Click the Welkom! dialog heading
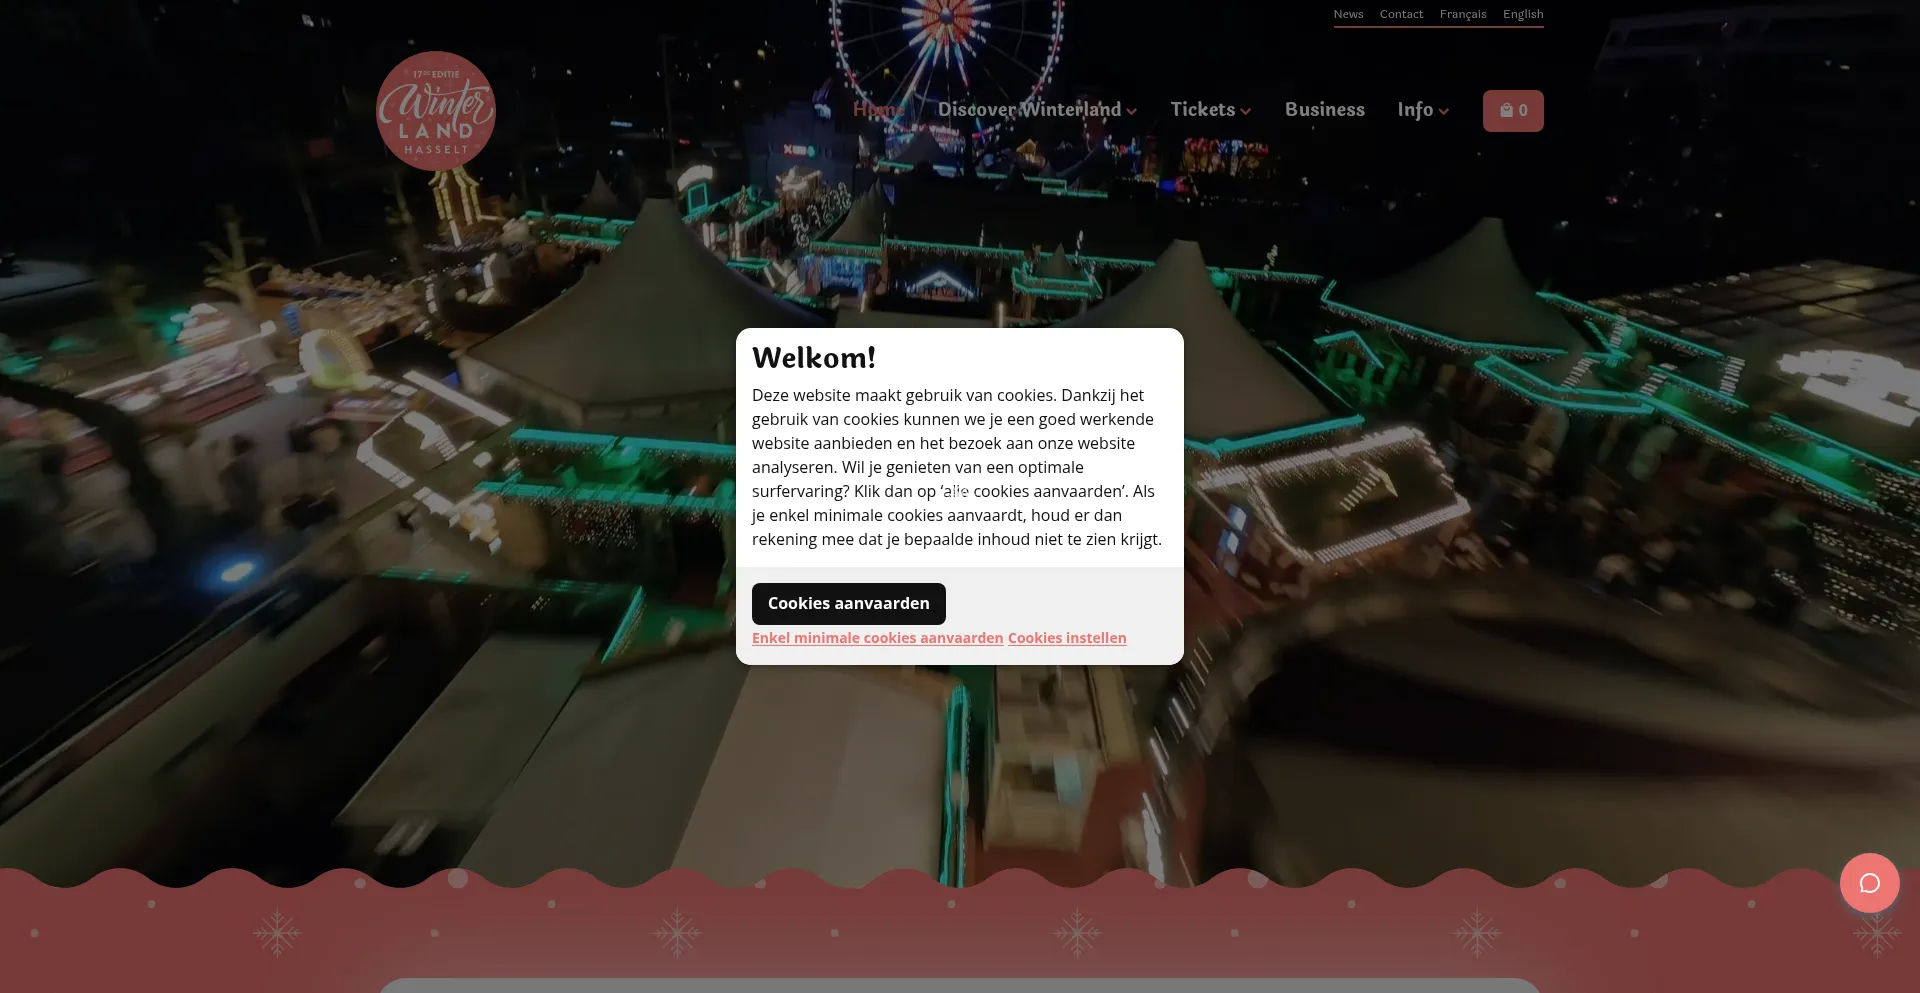This screenshot has height=993, width=1920. (x=814, y=358)
